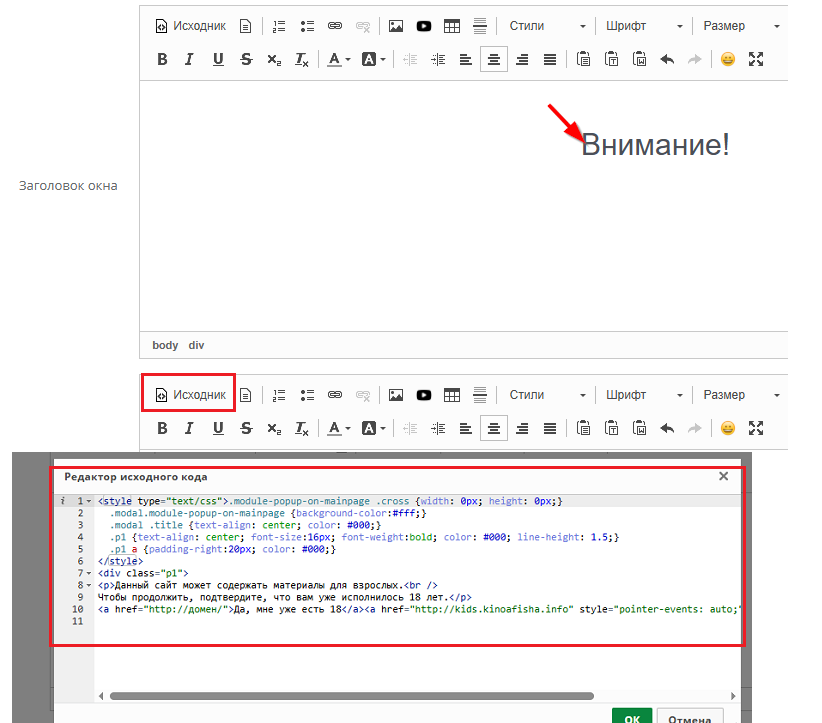
Task: Toggle bold in the upper editor toolbar
Action: click(162, 59)
